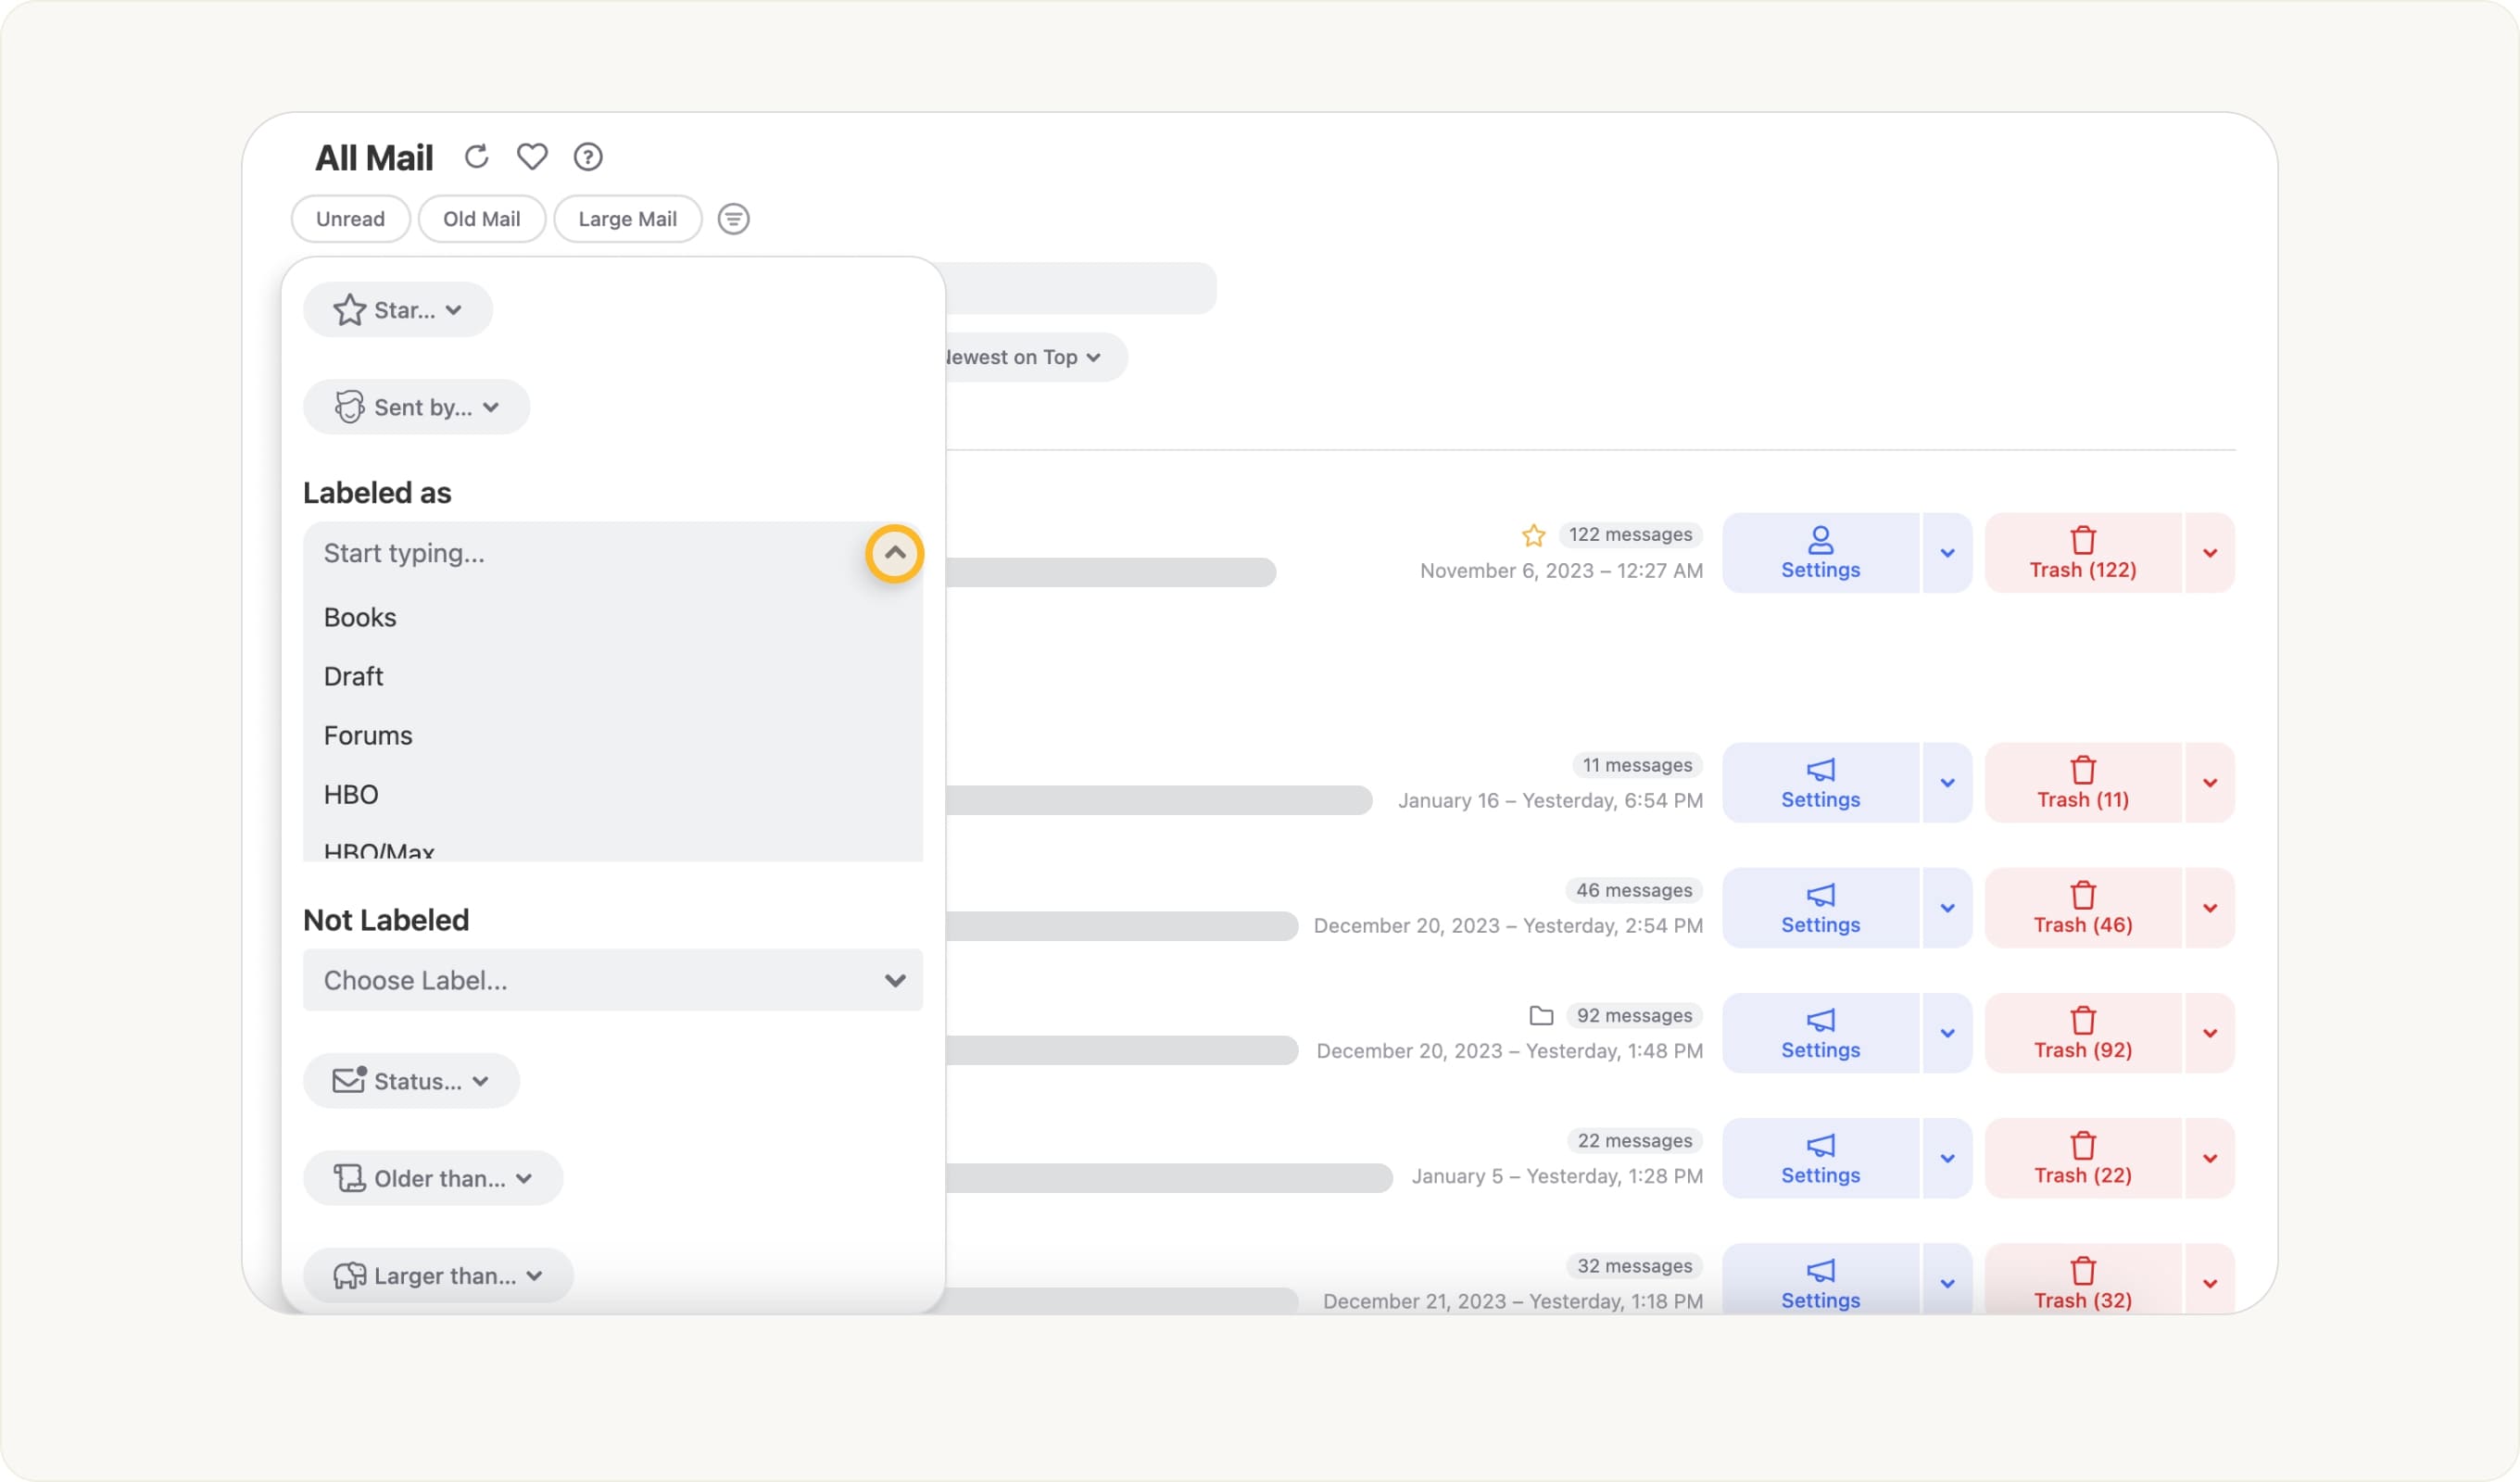Toggle the Unread filter
Viewport: 2520px width, 1482px height.
click(x=350, y=218)
